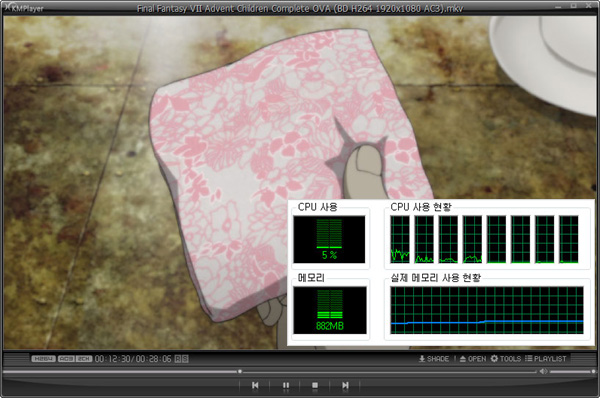Skip to the previous track

(x=255, y=385)
